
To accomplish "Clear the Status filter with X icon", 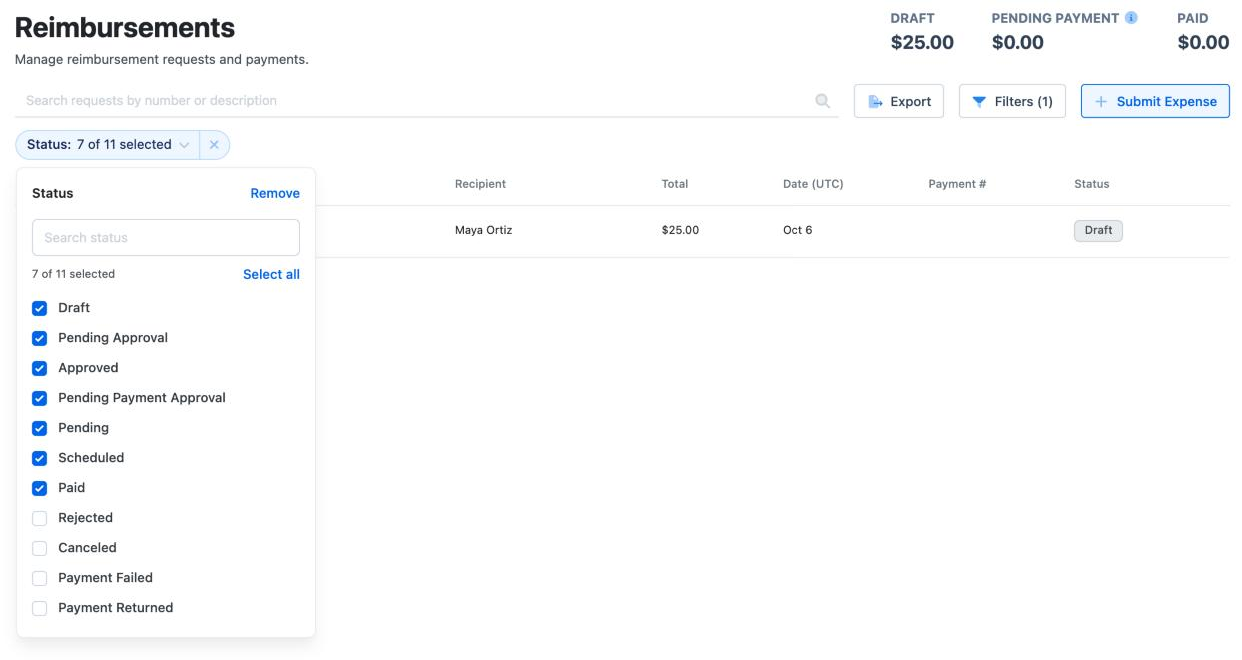I will 214,145.
